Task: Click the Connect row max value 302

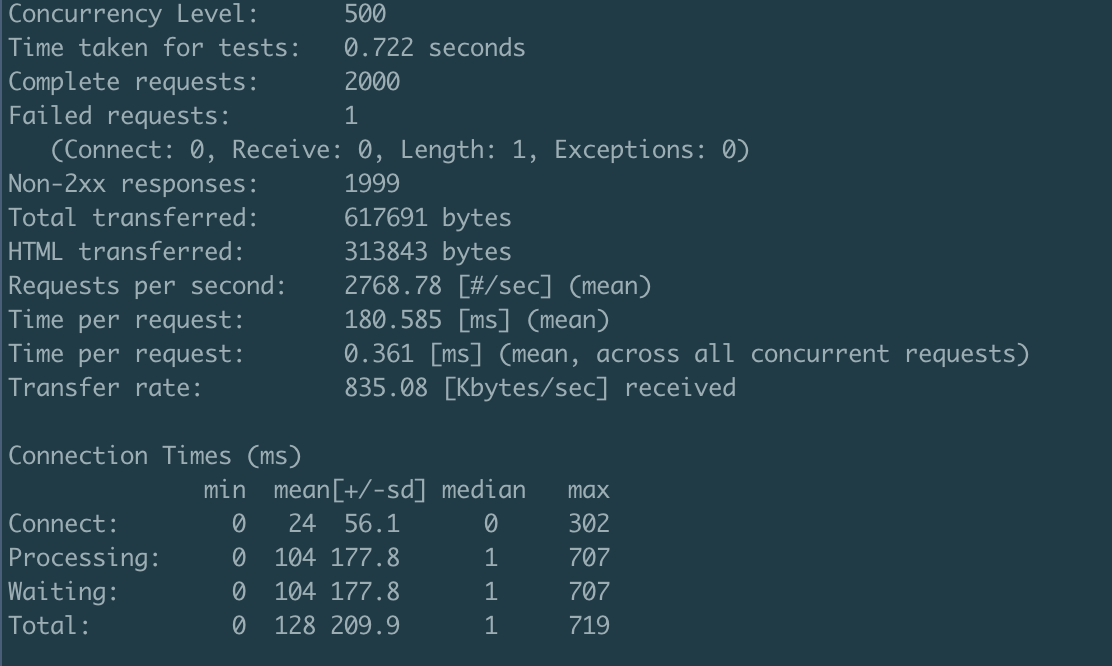Action: pyautogui.click(x=588, y=524)
